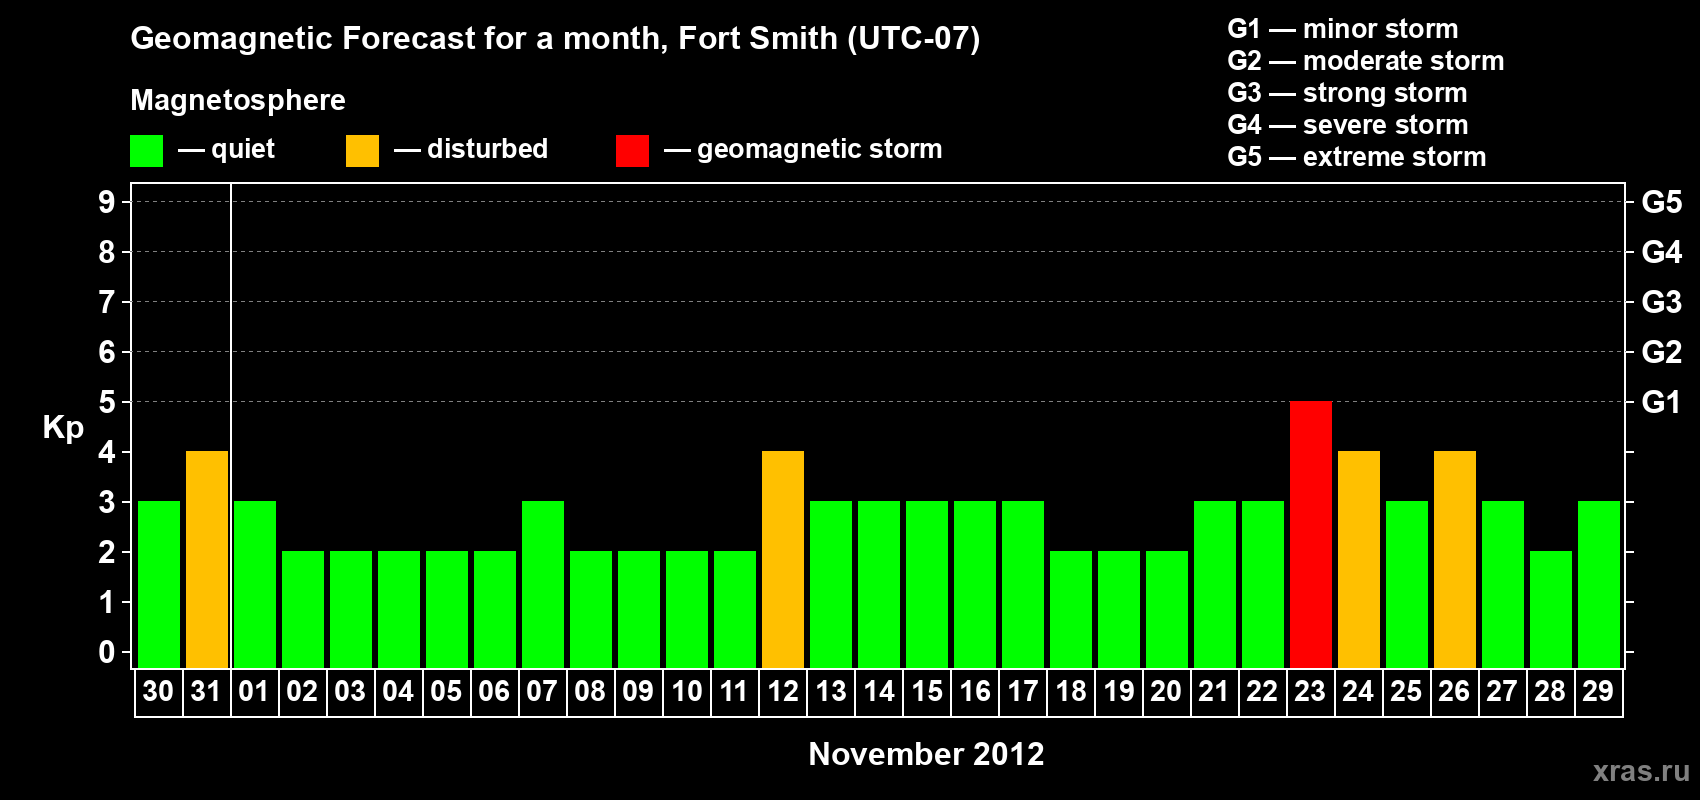This screenshot has width=1700, height=800.
Task: Click the green bar for day 07
Action: click(543, 585)
